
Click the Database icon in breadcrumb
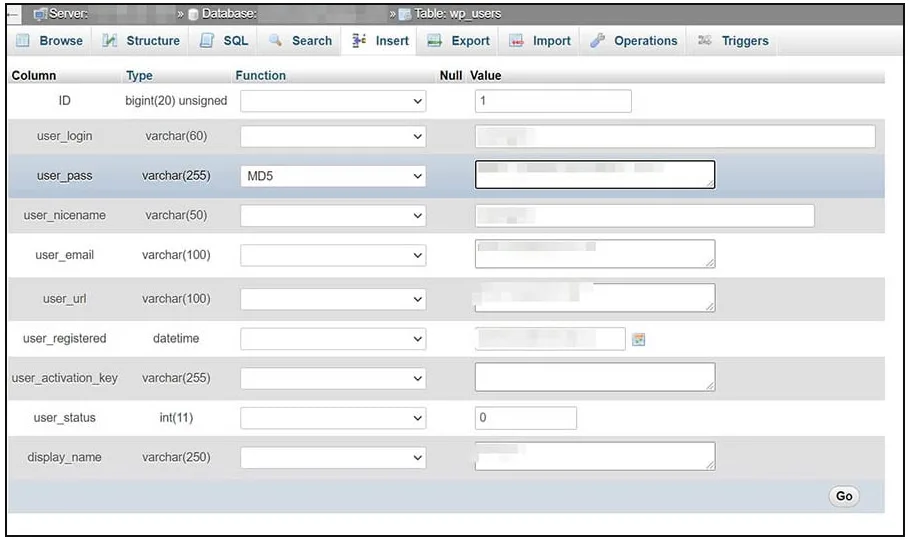pos(194,14)
